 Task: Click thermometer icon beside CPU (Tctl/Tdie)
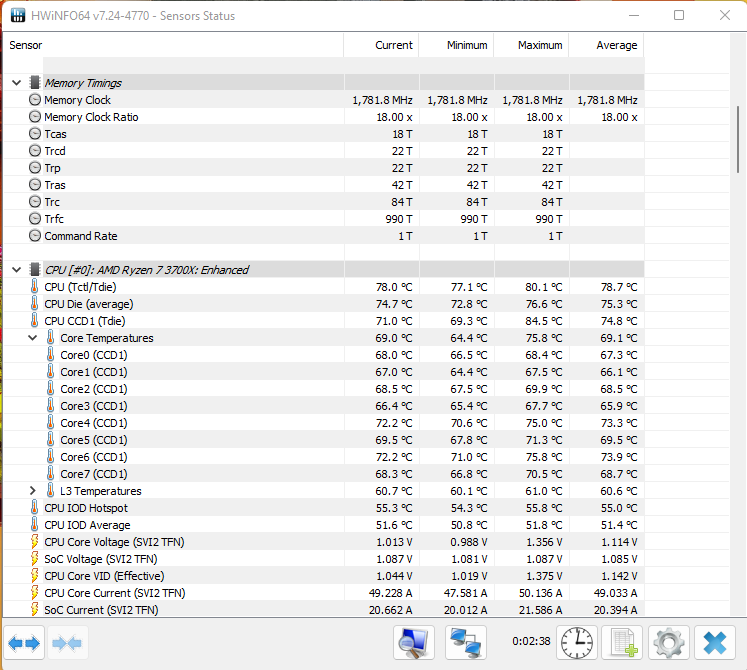pos(34,287)
